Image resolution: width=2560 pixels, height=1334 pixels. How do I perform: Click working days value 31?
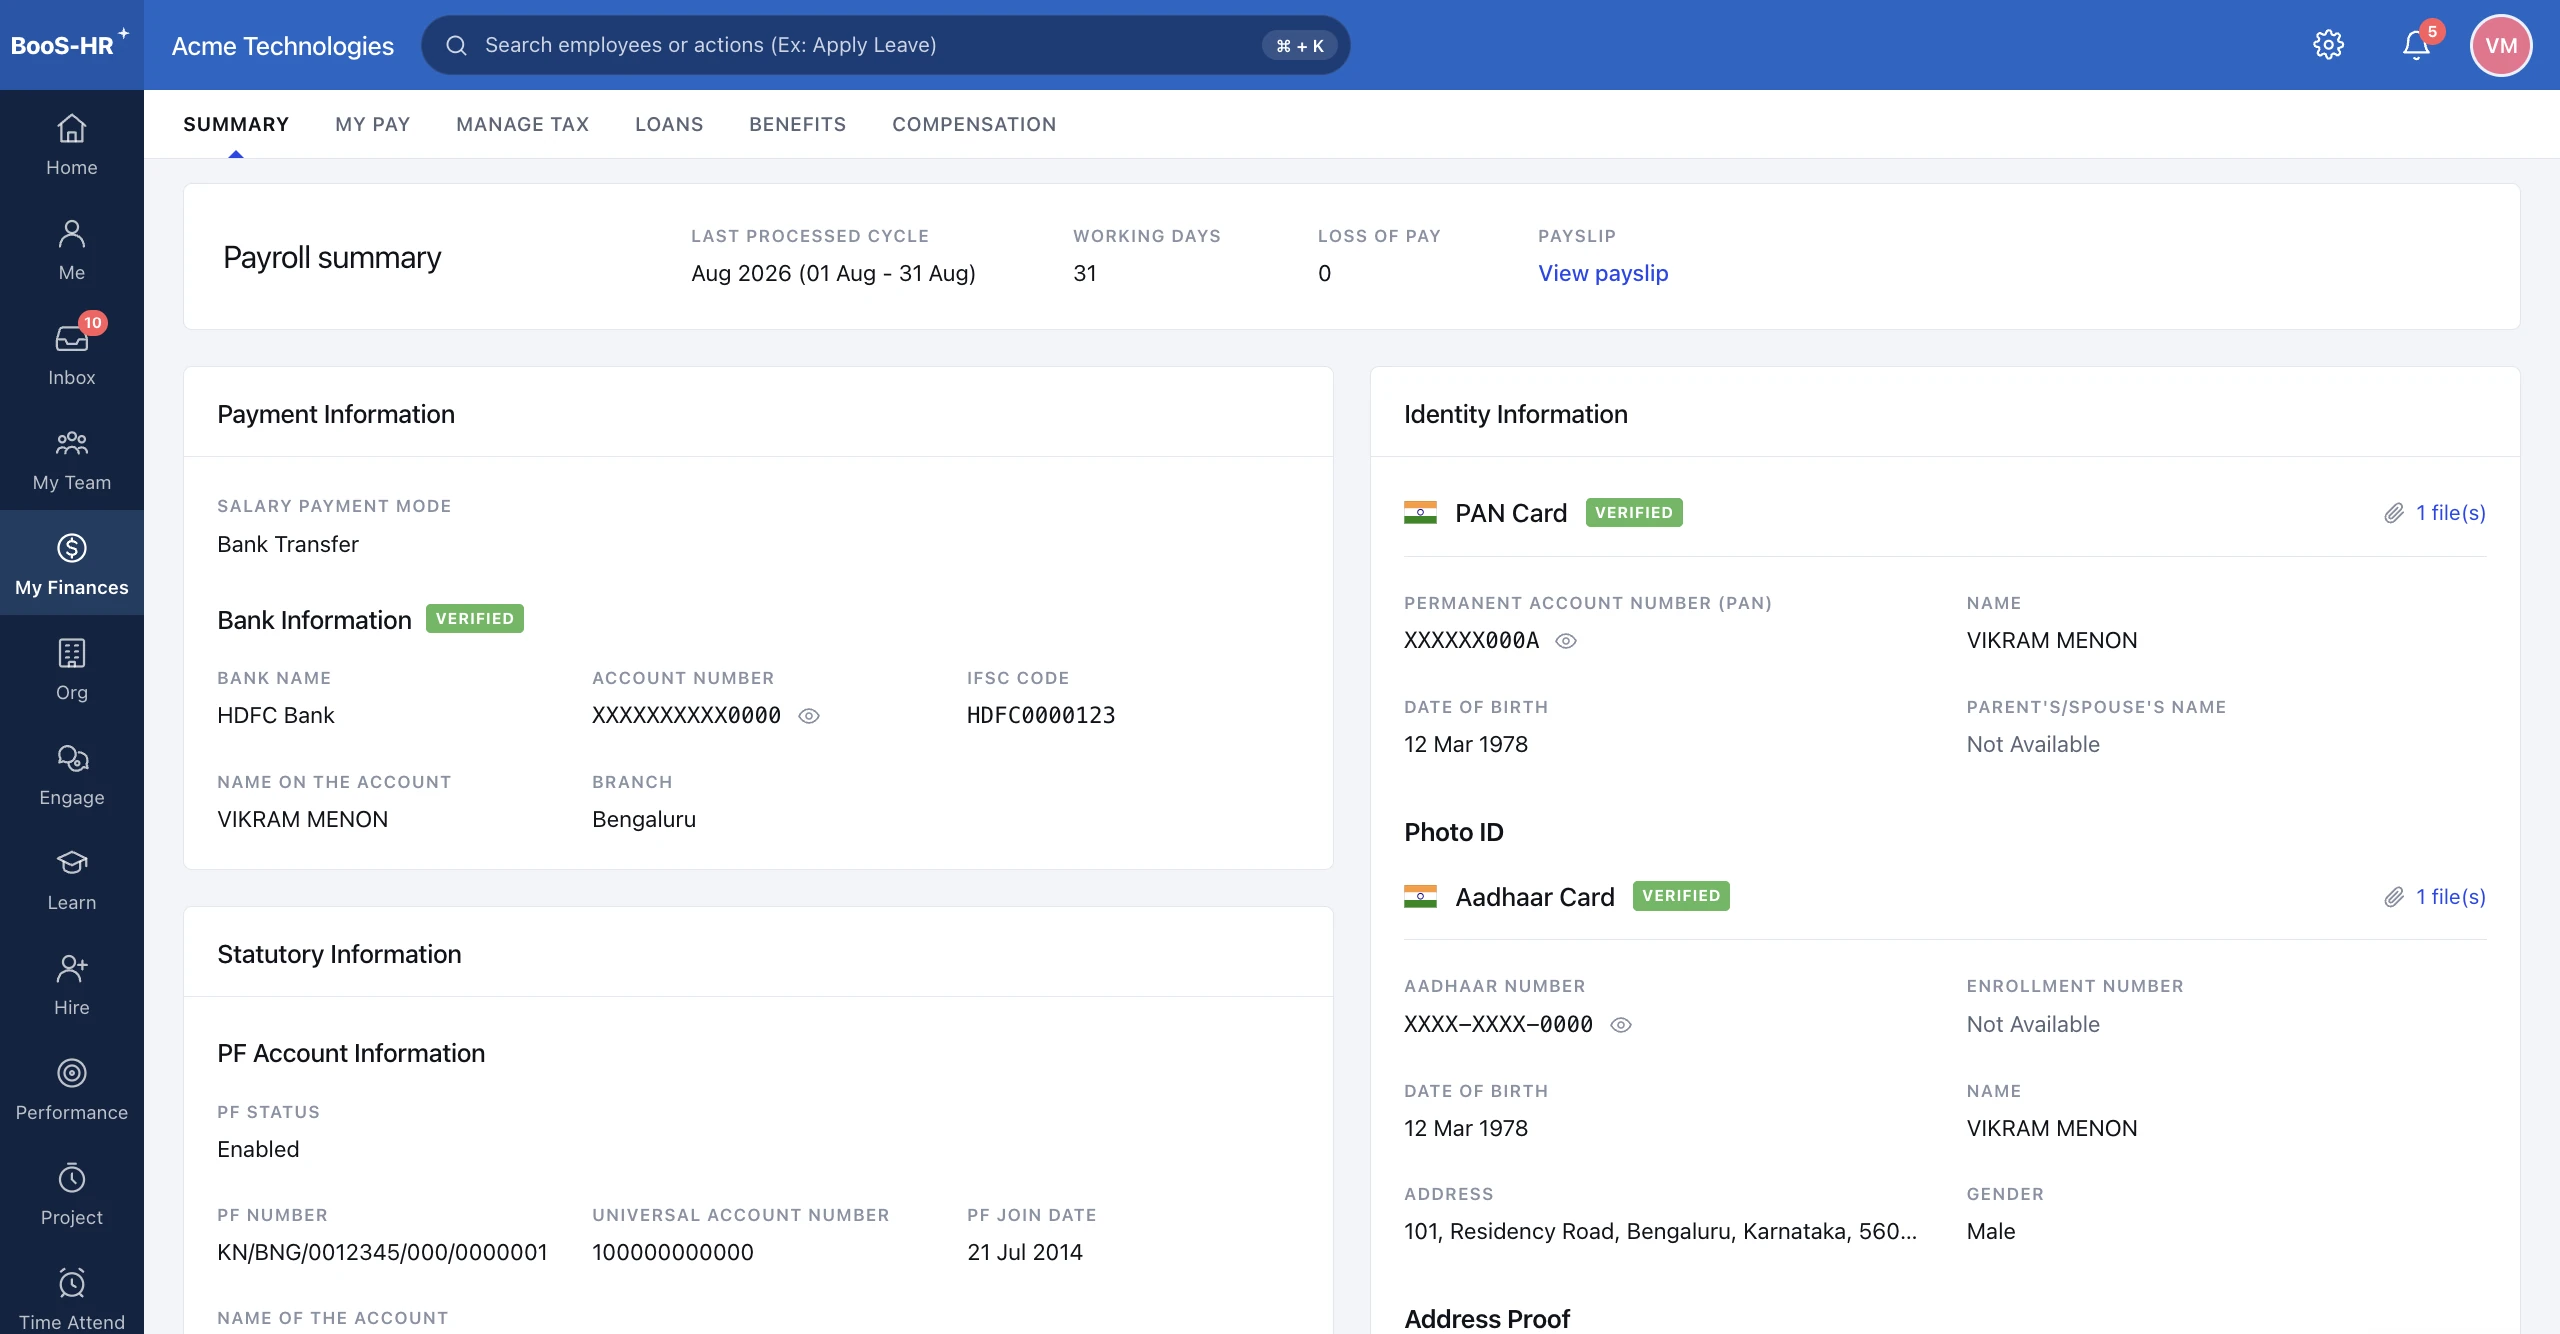[1085, 273]
